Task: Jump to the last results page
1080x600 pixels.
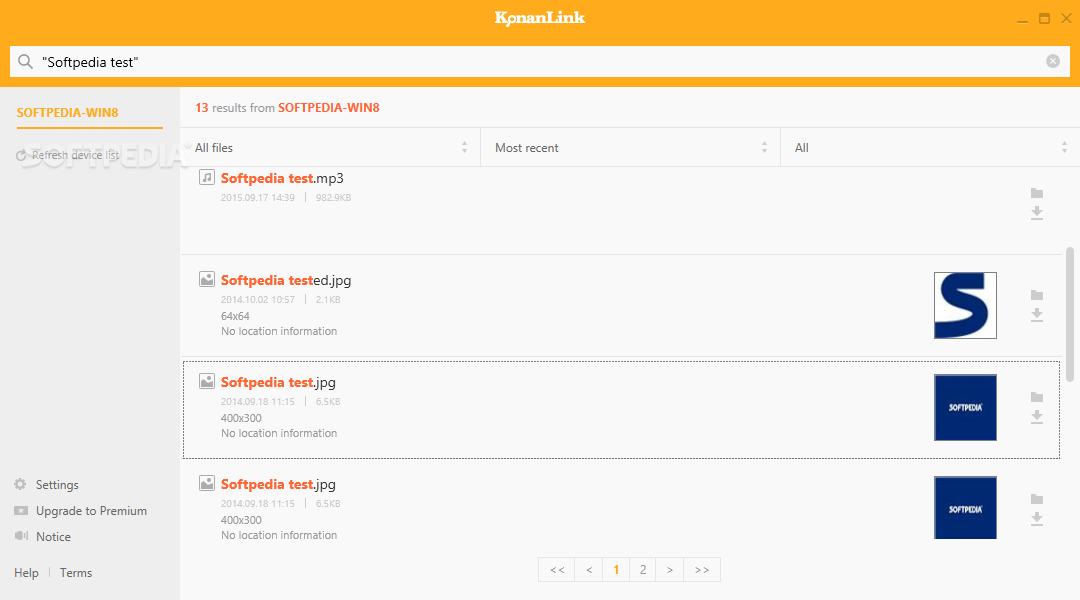Action: 702,570
